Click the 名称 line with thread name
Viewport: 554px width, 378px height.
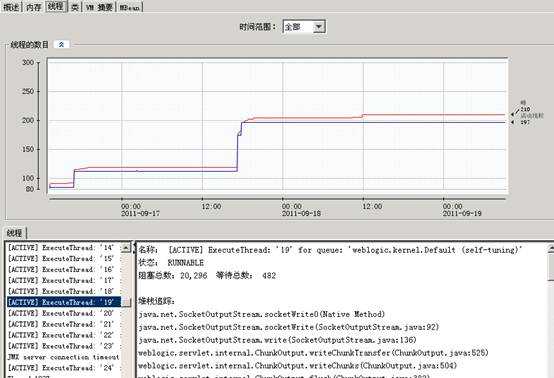click(x=330, y=250)
